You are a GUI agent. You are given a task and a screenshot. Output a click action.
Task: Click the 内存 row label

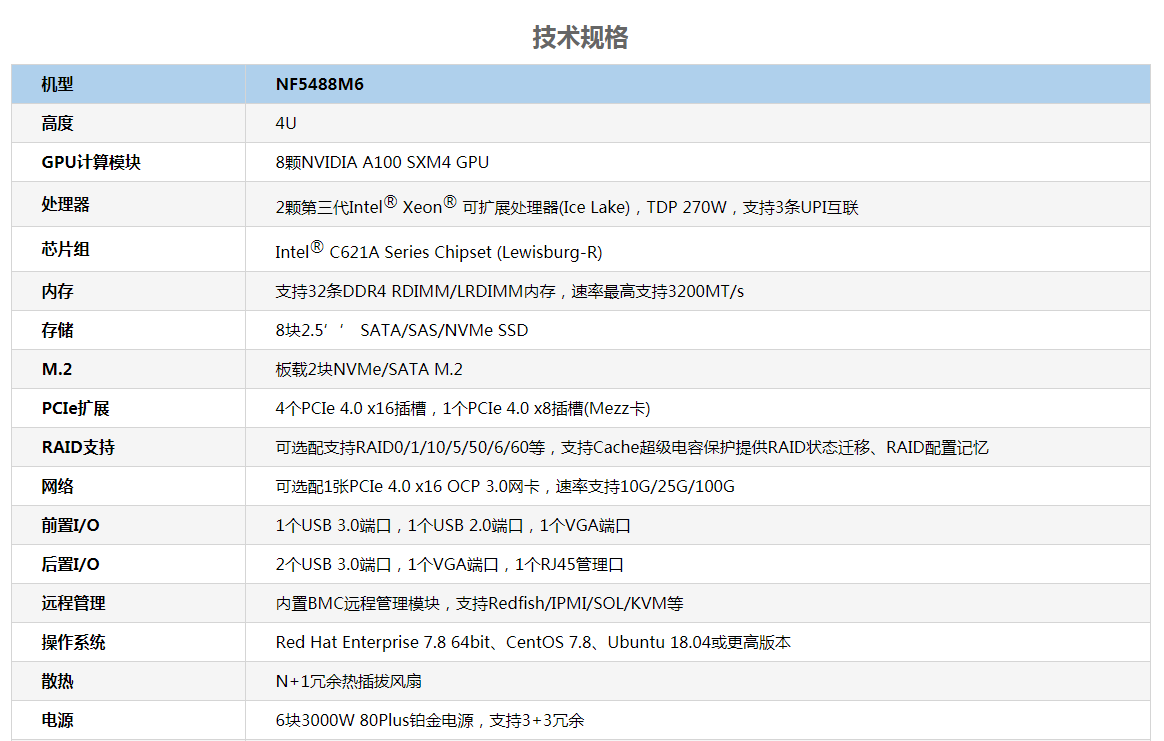tap(57, 292)
